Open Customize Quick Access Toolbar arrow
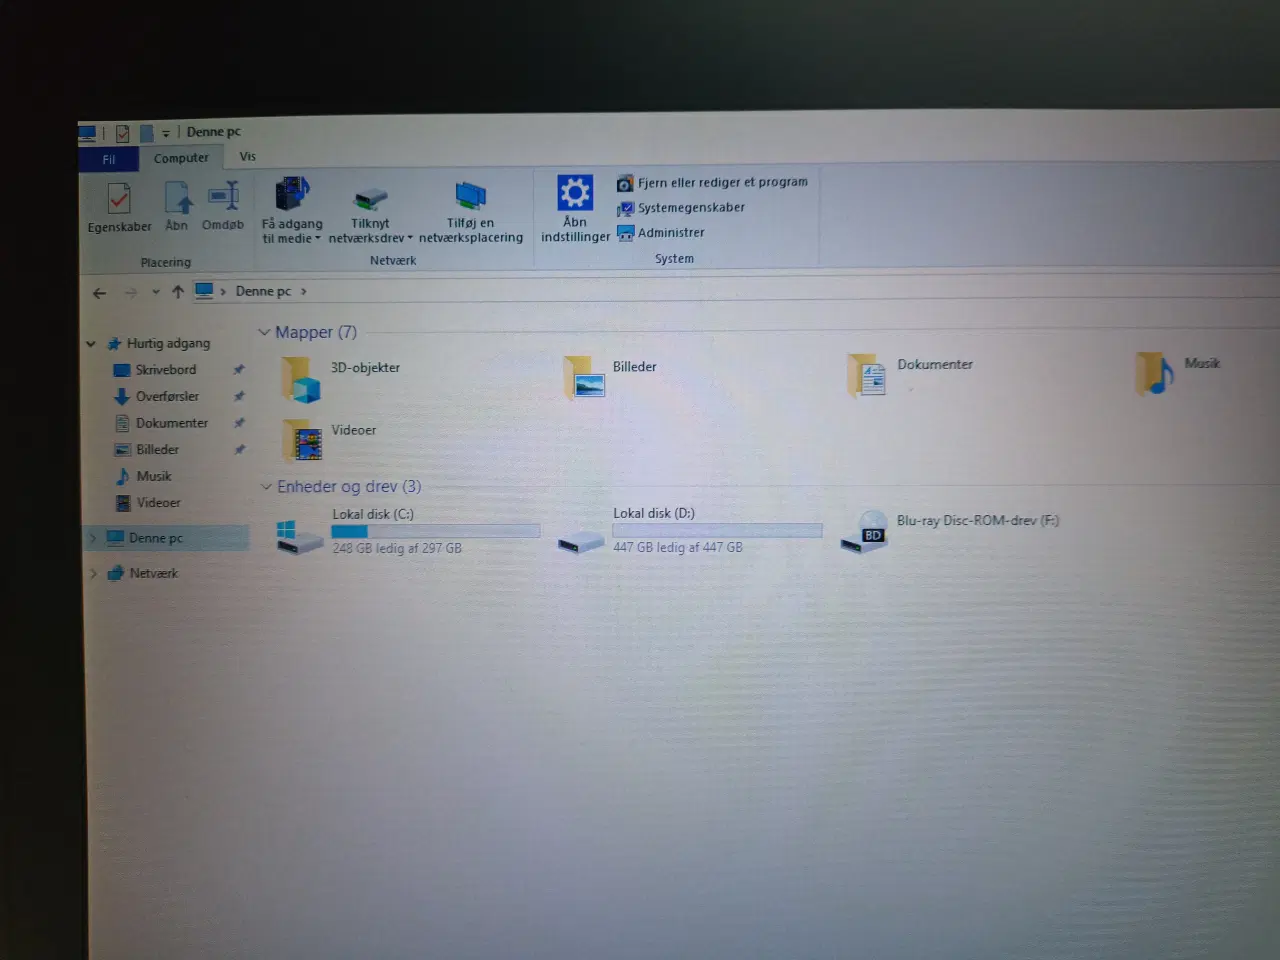Image resolution: width=1280 pixels, height=960 pixels. pyautogui.click(x=166, y=133)
